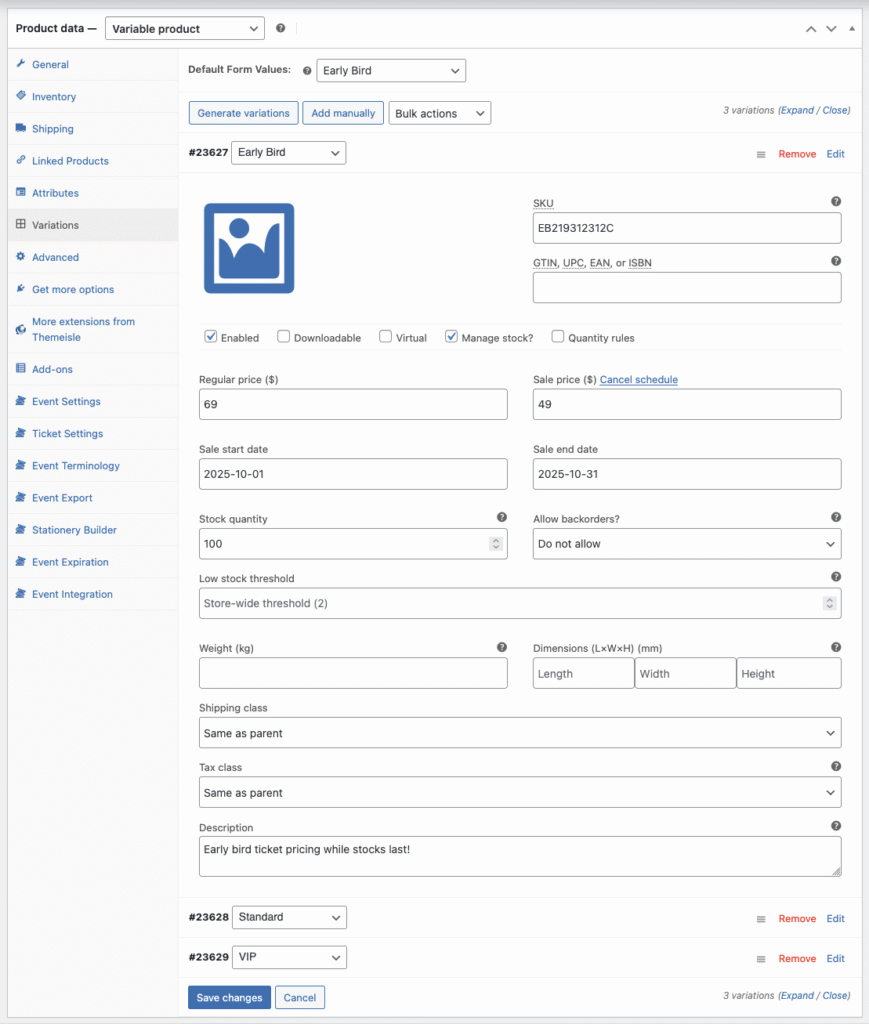Open the Allow backorders dropdown
Screen dimensions: 869x1024
(x=686, y=543)
